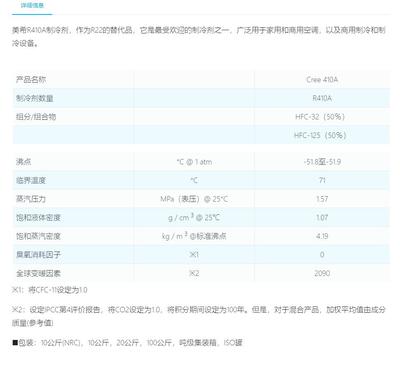
Task: Open the 详细信息 tab
Action: [x=32, y=6]
